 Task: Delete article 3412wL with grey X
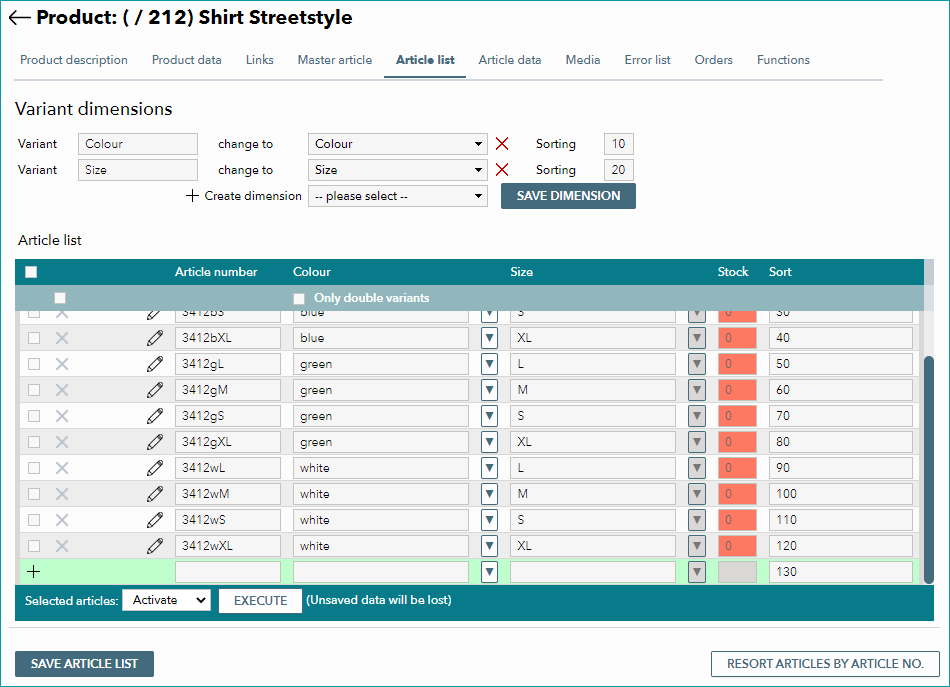(62, 468)
